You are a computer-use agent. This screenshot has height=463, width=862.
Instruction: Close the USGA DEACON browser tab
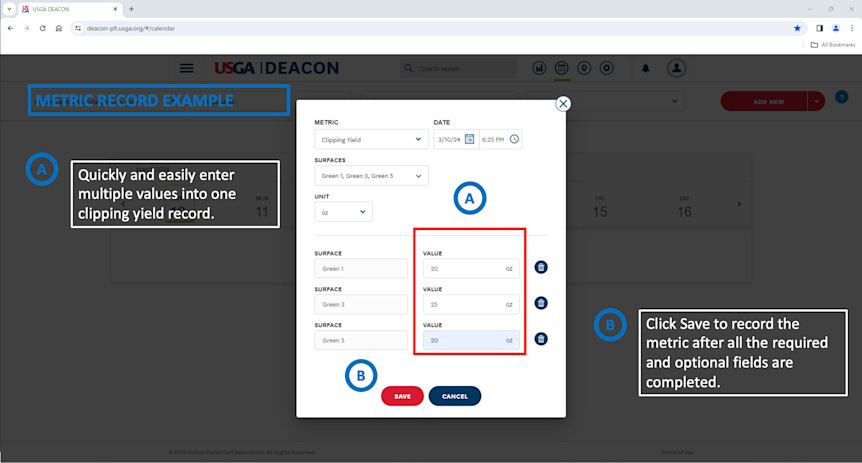[x=115, y=9]
